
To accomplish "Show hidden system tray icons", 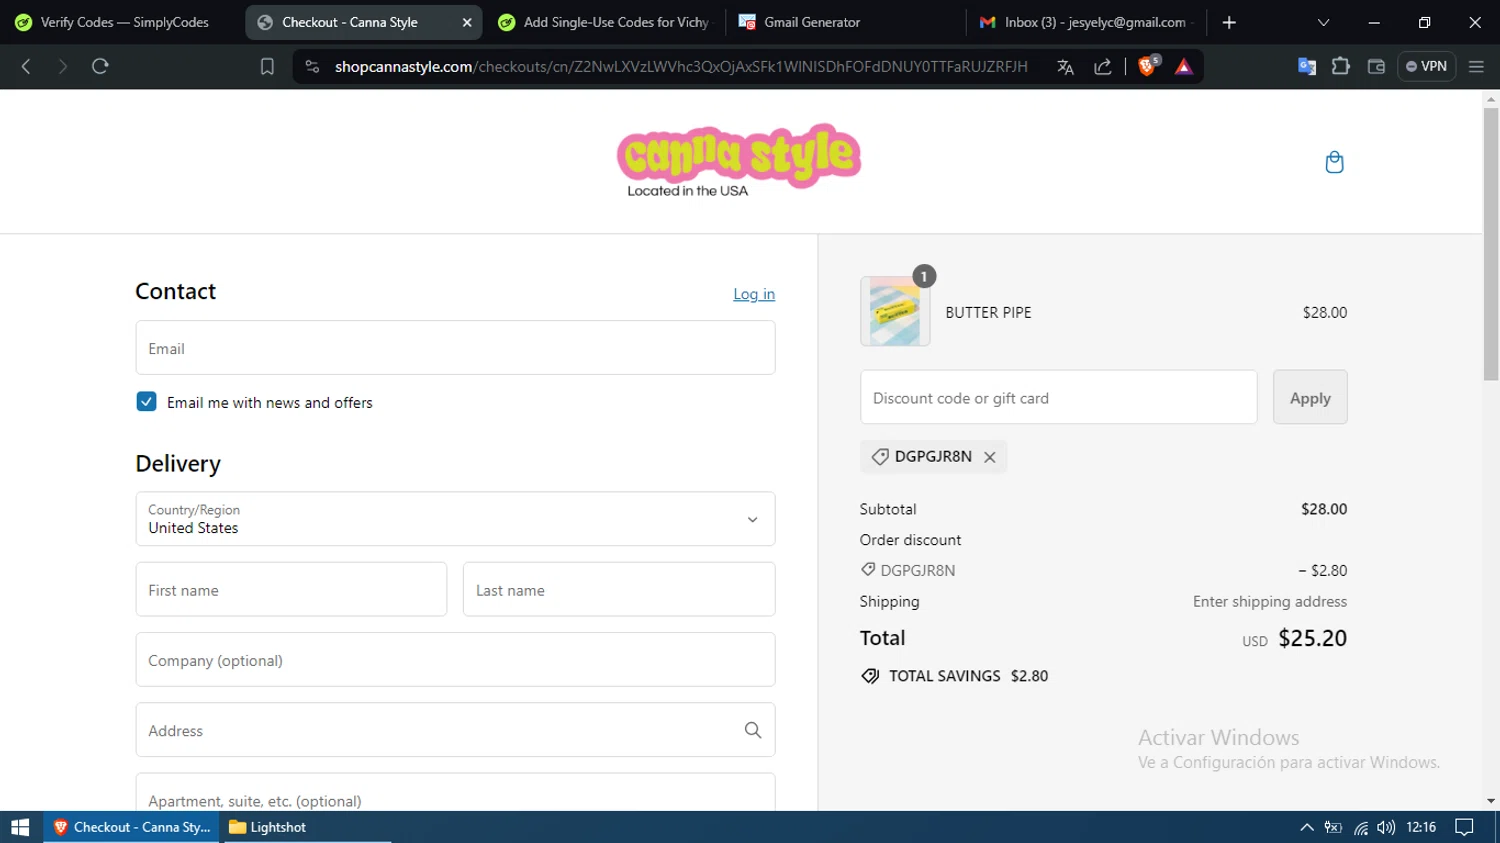I will tap(1306, 827).
